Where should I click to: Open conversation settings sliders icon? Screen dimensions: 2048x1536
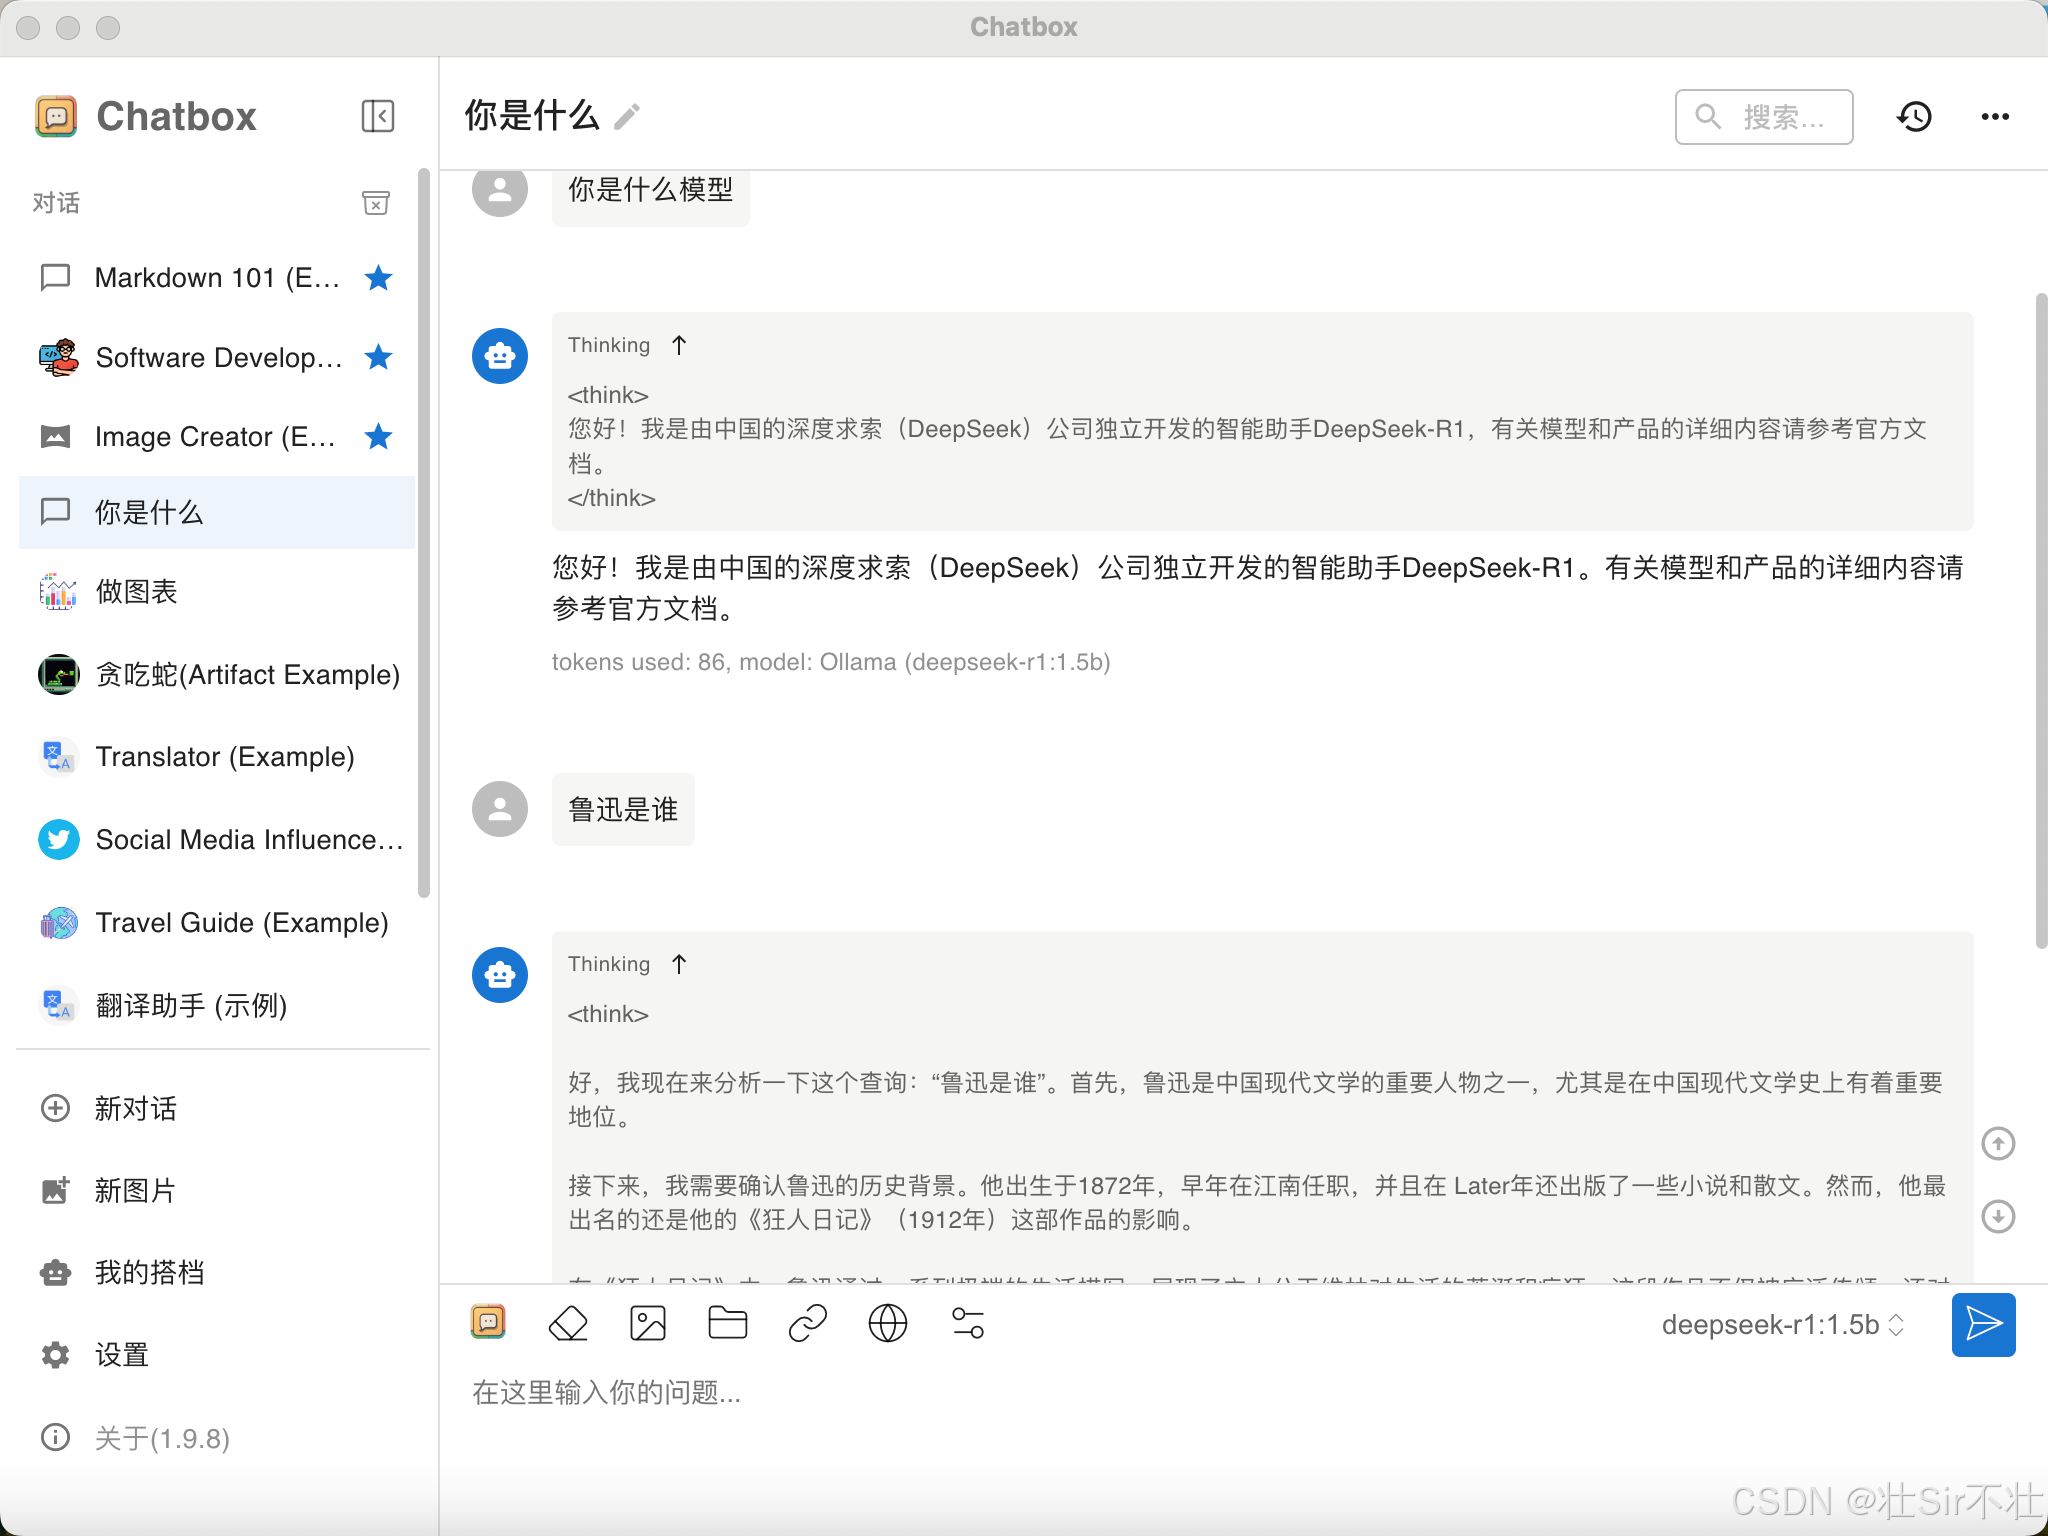968,1323
